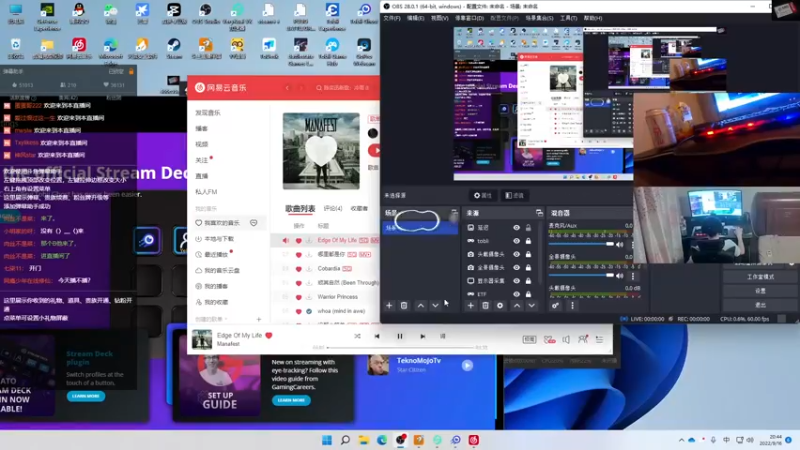Move OBS source up
The height and width of the screenshot is (450, 800).
click(517, 306)
